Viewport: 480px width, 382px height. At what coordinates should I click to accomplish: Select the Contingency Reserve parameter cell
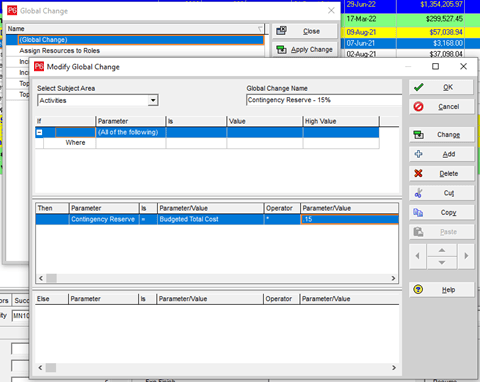point(104,219)
